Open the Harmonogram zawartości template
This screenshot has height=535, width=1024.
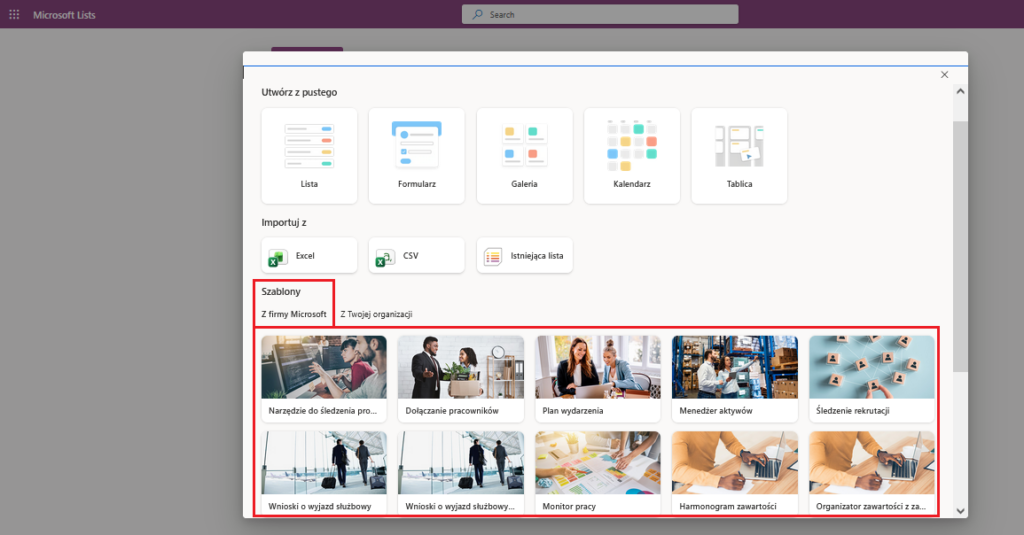pos(734,474)
